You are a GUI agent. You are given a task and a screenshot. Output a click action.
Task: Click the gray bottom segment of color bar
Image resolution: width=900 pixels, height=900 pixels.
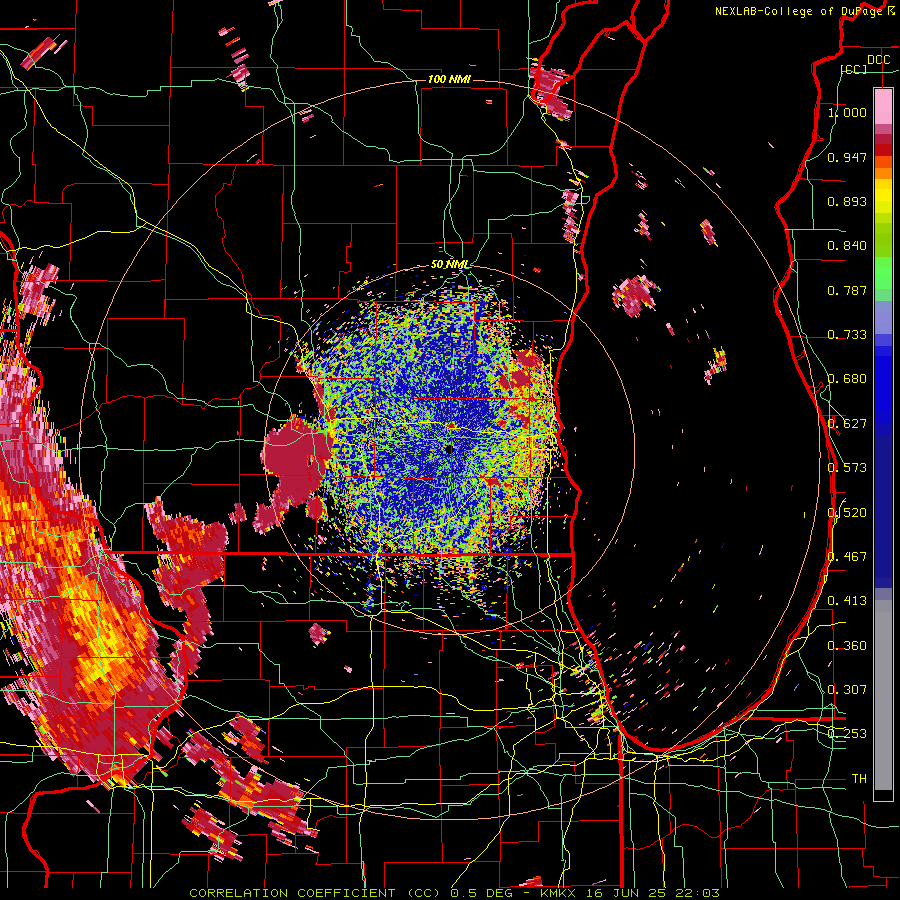coord(883,695)
